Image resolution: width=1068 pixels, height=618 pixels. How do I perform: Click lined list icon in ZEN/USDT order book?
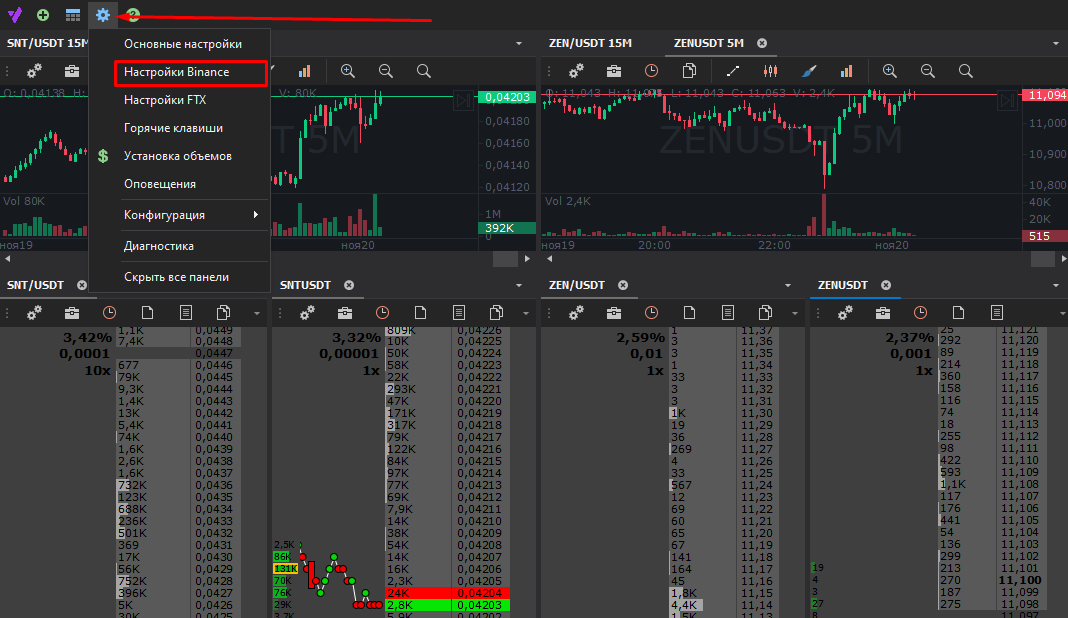tap(727, 313)
